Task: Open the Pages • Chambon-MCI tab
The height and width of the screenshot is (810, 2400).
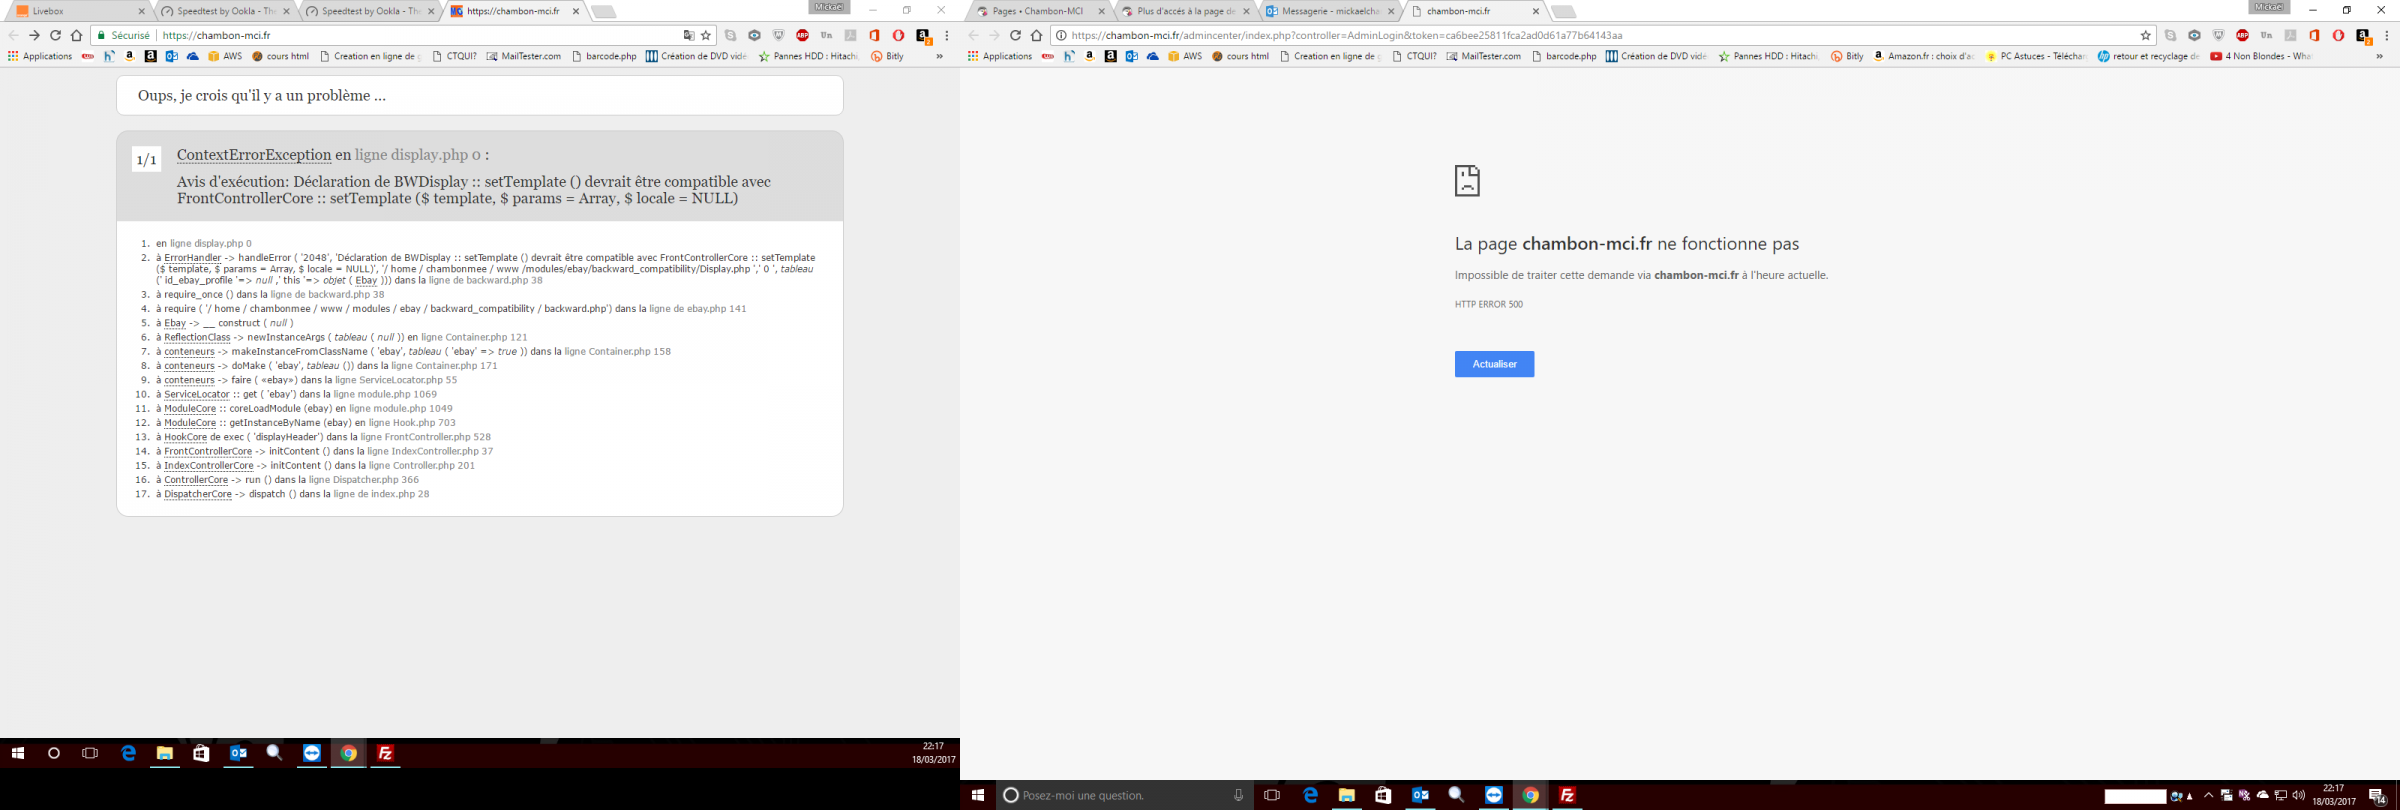Action: coord(1040,11)
